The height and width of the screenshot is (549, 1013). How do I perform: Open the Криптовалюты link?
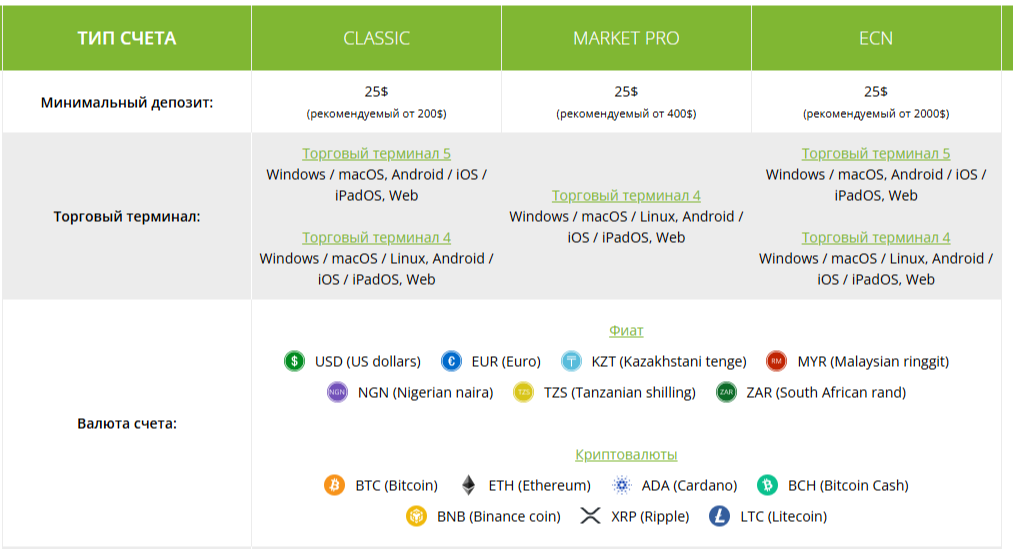(x=626, y=454)
